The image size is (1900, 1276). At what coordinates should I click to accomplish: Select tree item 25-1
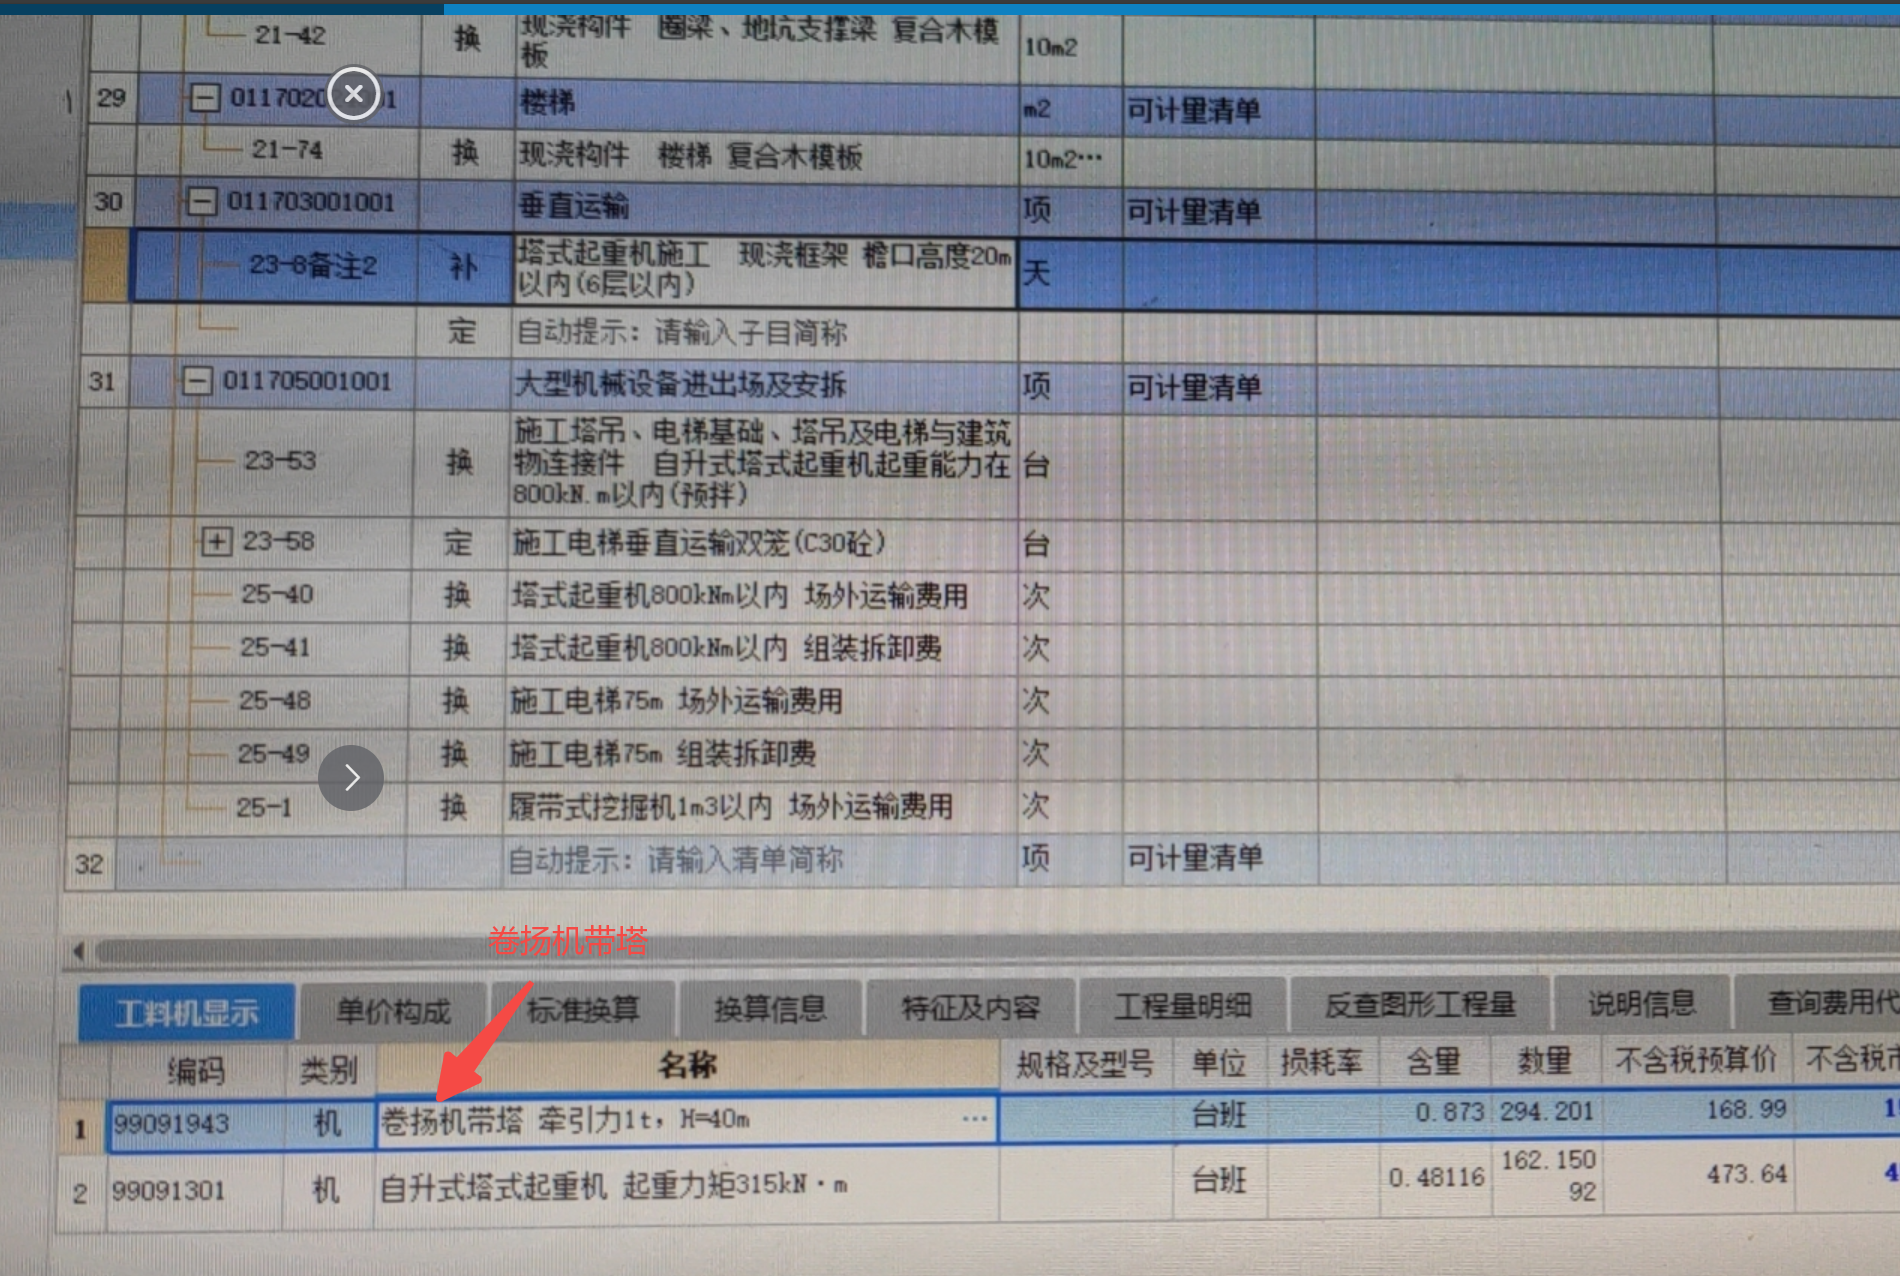click(264, 807)
